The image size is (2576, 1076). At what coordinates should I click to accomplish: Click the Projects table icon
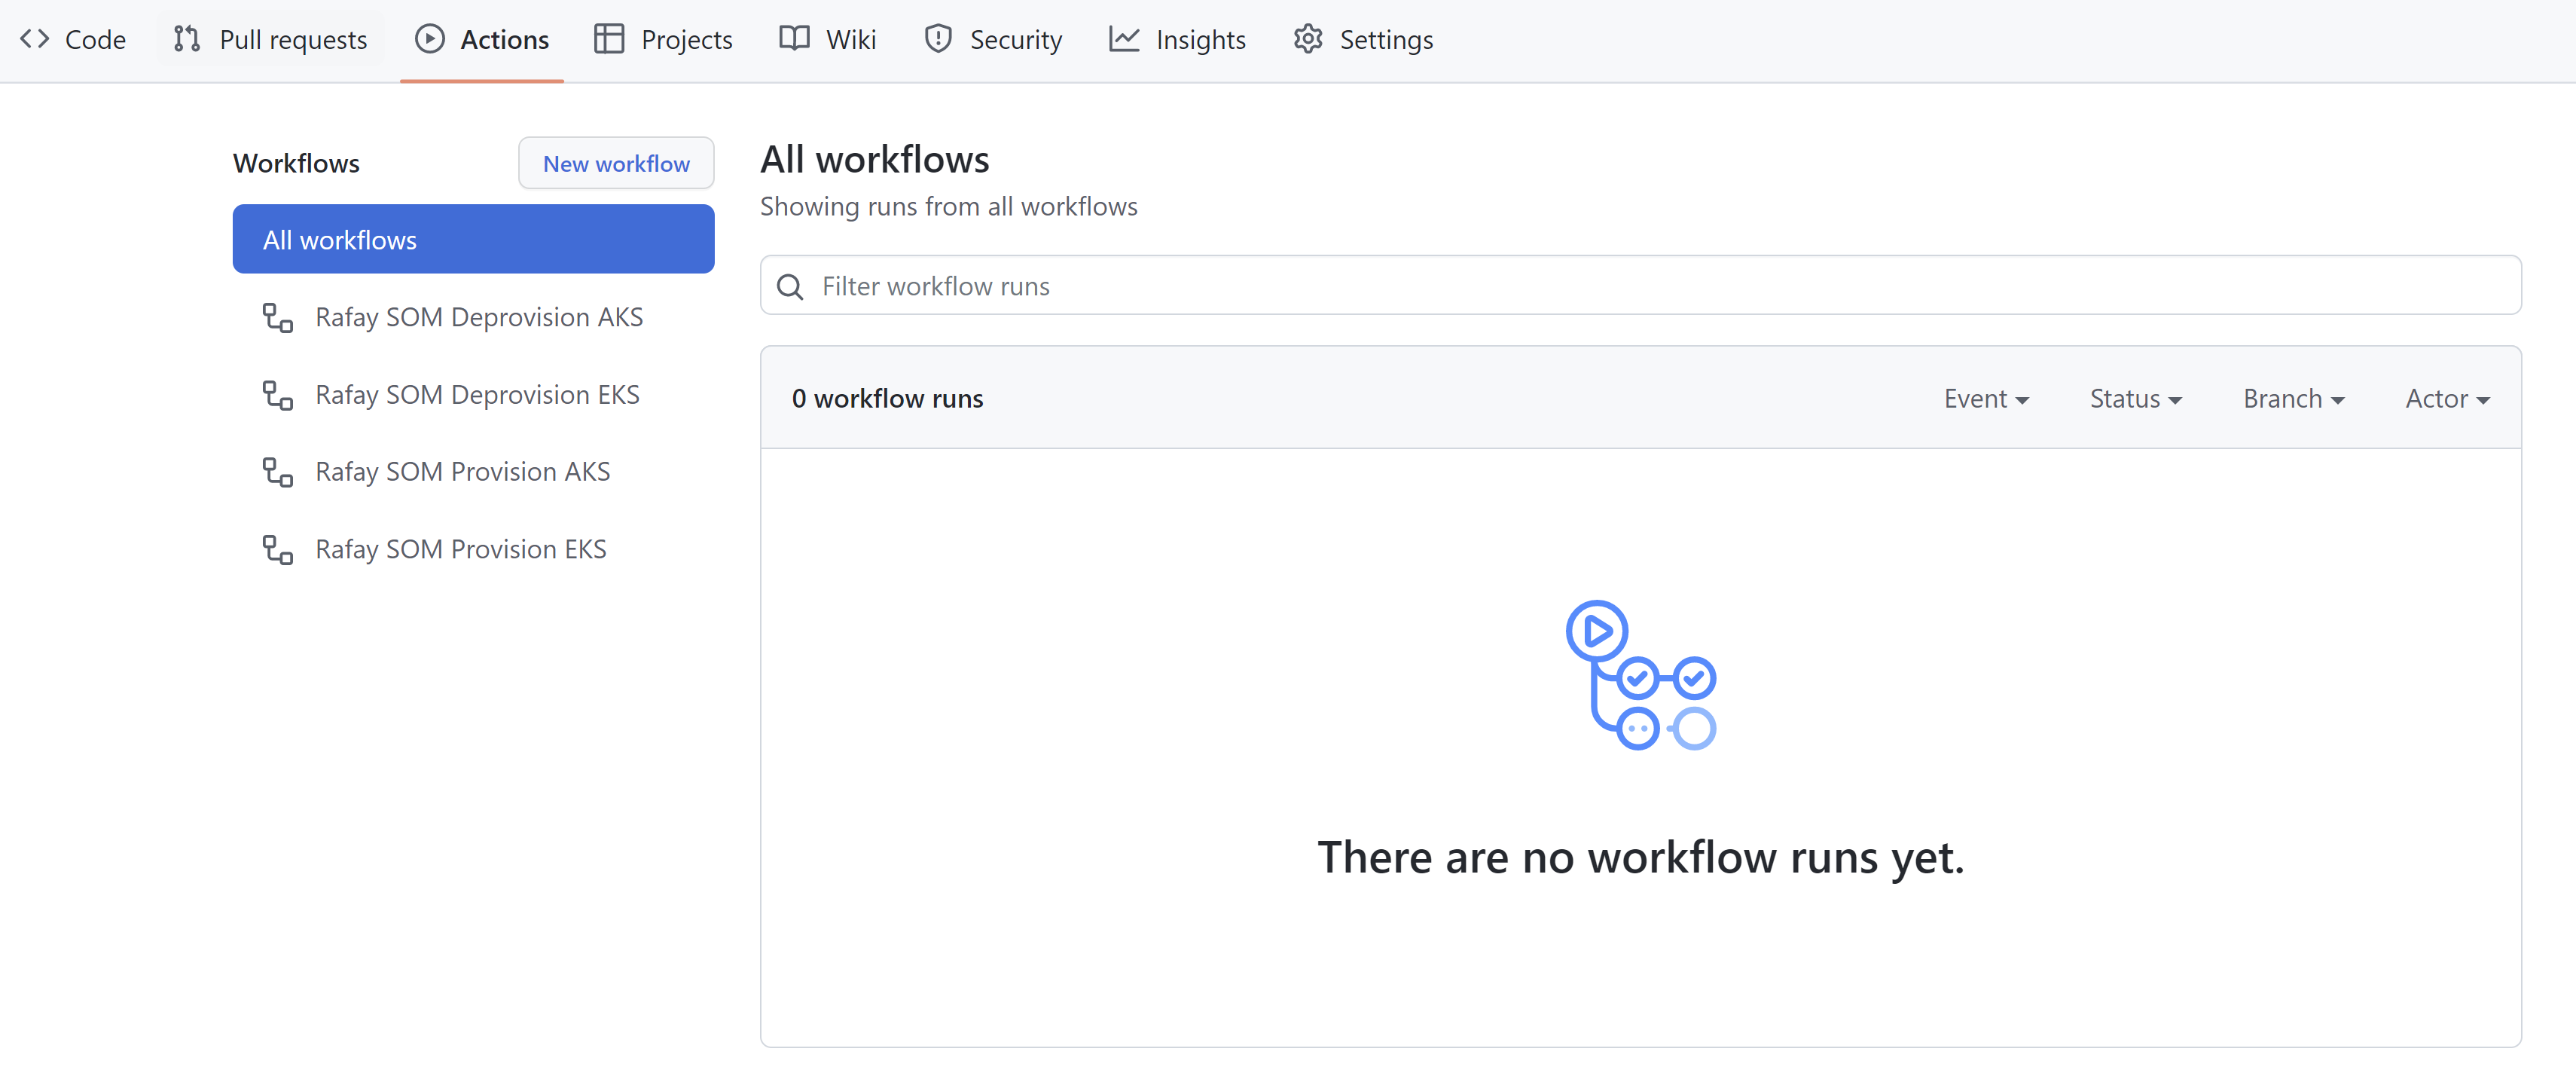[x=609, y=39]
